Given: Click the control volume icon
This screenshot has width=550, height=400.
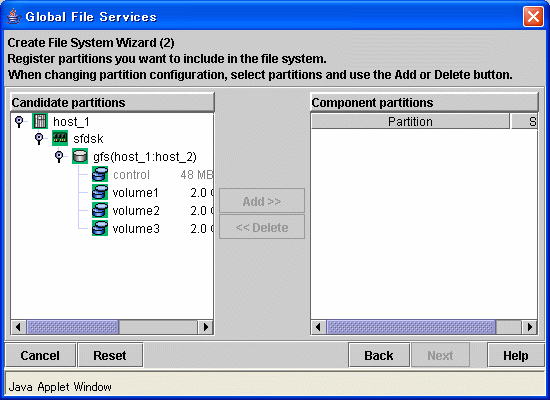Looking at the screenshot, I should click(x=100, y=174).
